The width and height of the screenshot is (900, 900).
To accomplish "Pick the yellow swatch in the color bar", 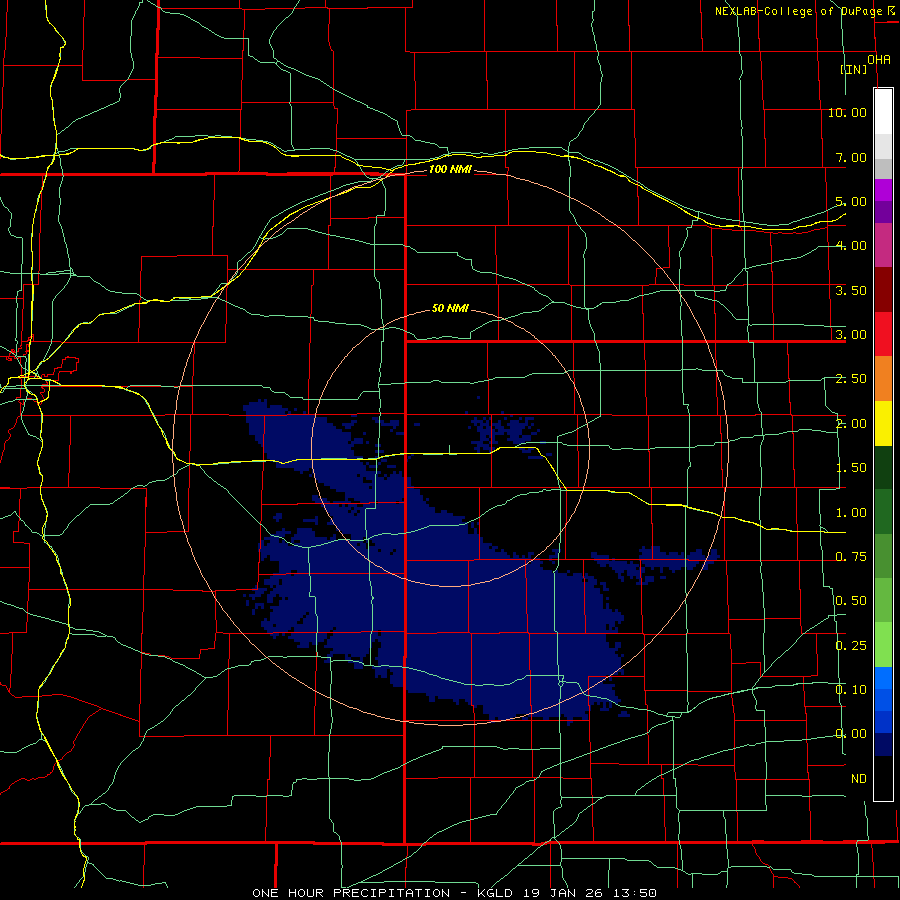I will pyautogui.click(x=883, y=423).
